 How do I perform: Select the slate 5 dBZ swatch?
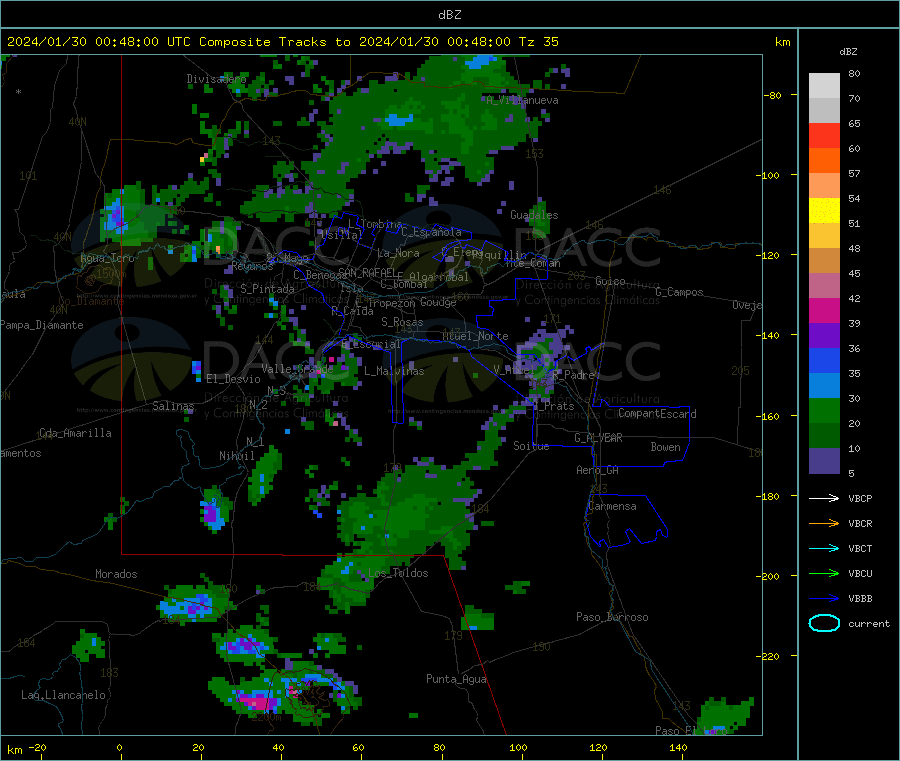coord(824,461)
